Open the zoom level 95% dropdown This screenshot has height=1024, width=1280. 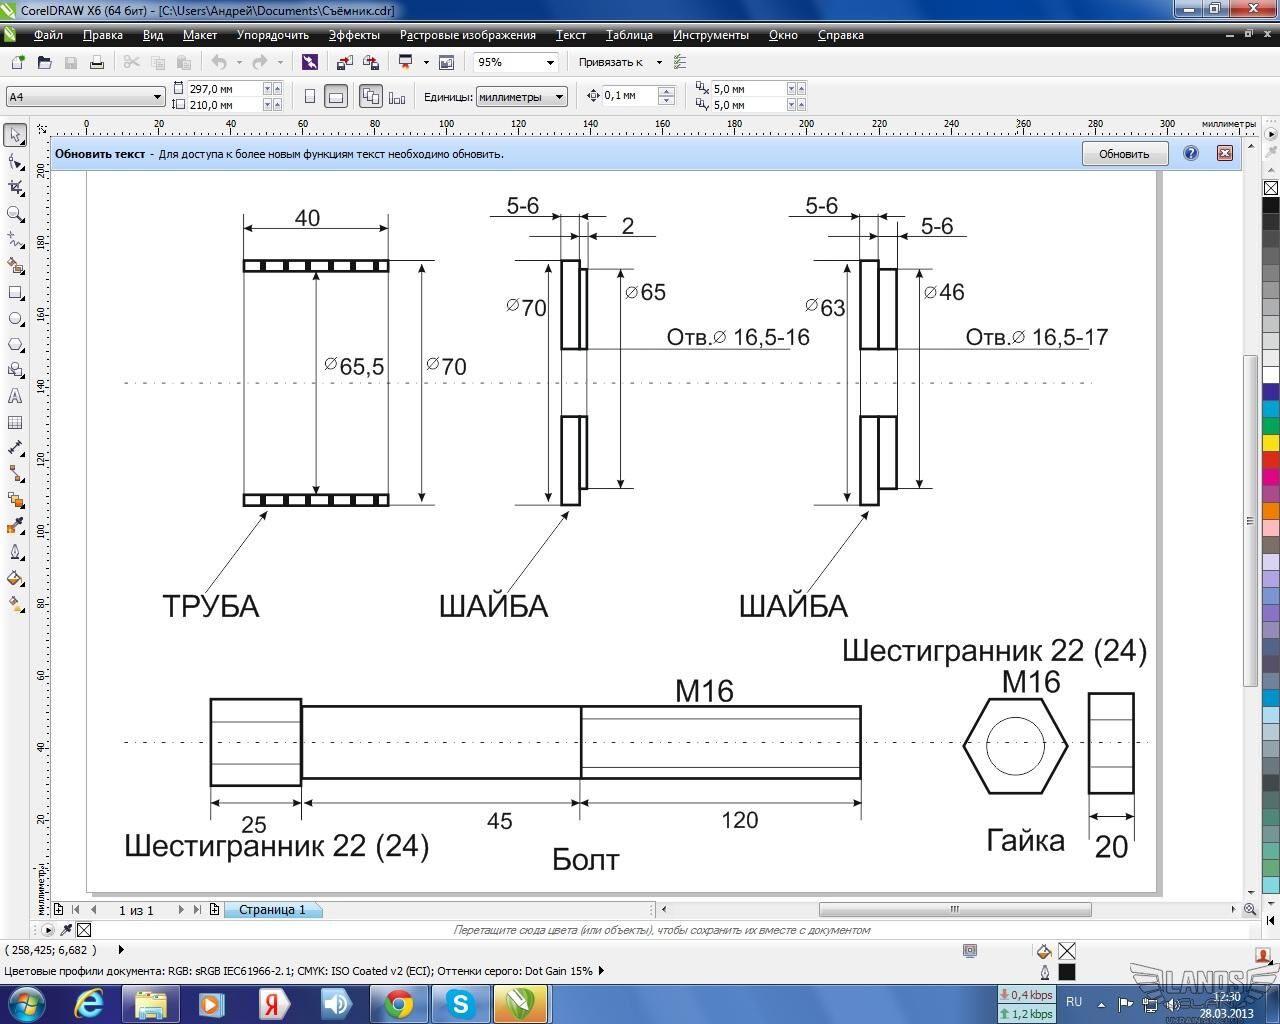click(x=549, y=62)
